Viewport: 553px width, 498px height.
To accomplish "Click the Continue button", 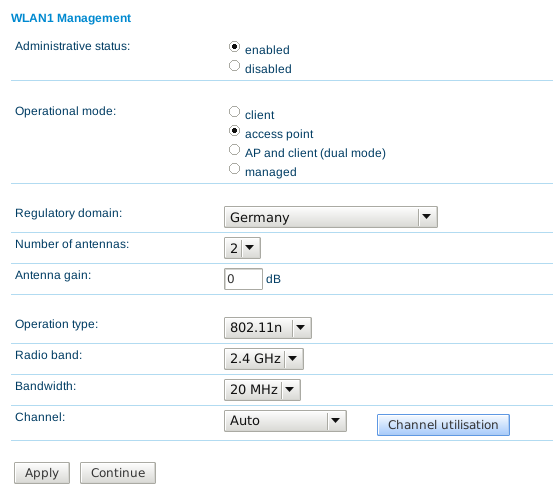I will 118,473.
